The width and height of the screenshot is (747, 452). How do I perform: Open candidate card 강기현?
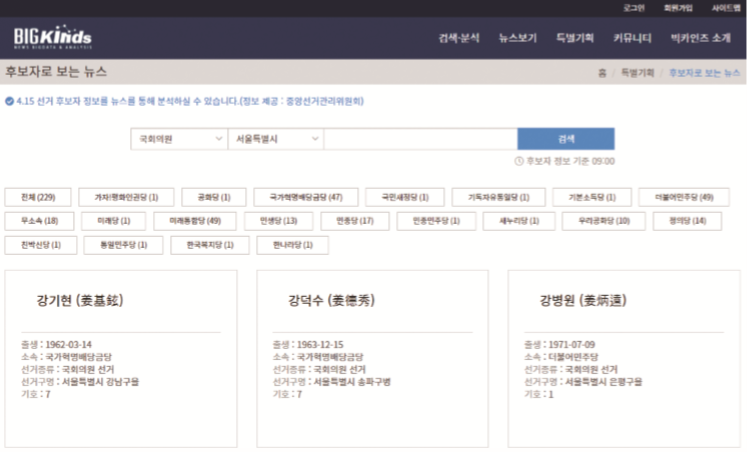pyautogui.click(x=121, y=359)
